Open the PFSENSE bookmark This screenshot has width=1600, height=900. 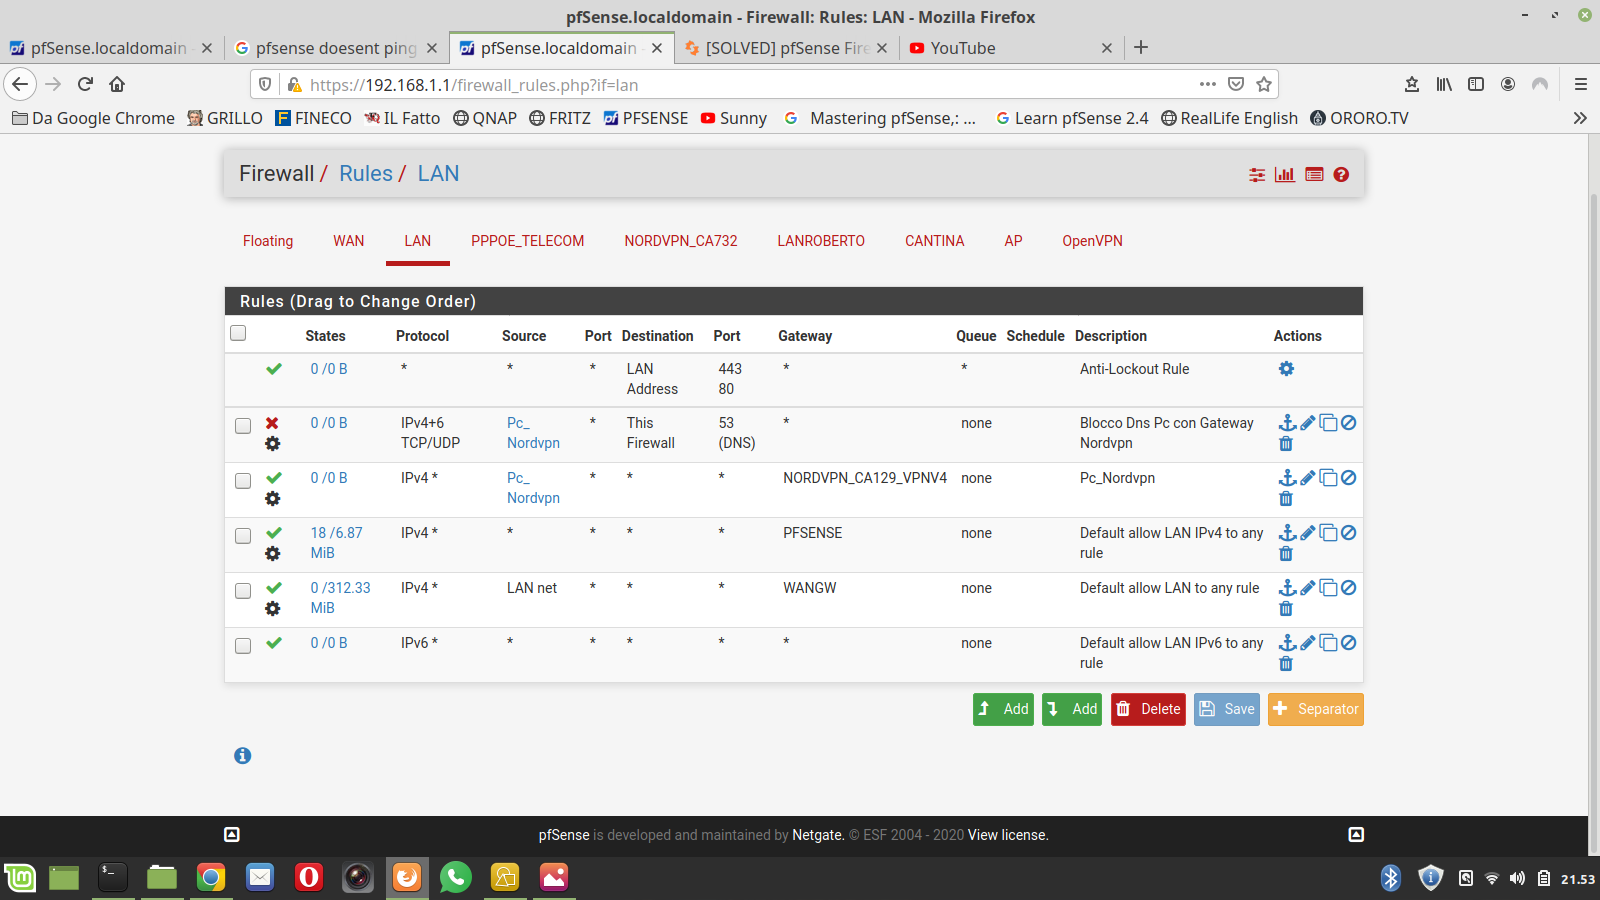(x=646, y=118)
